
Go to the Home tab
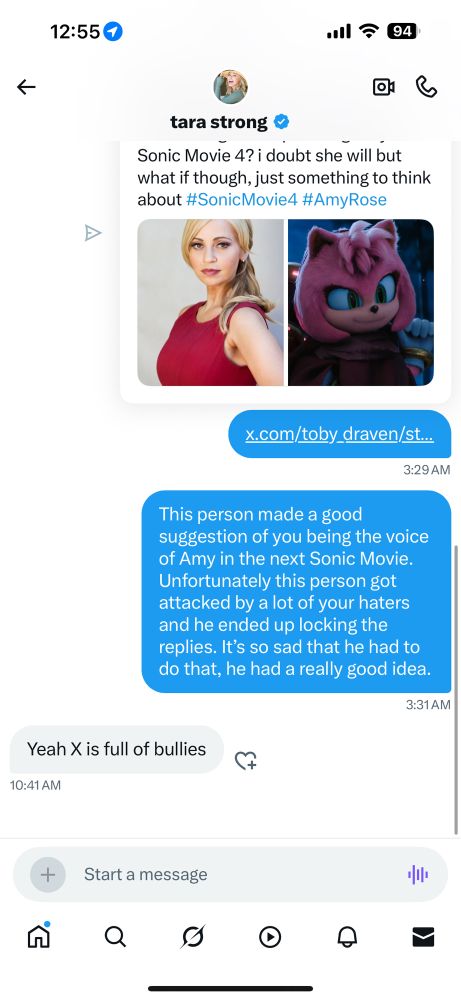38,936
